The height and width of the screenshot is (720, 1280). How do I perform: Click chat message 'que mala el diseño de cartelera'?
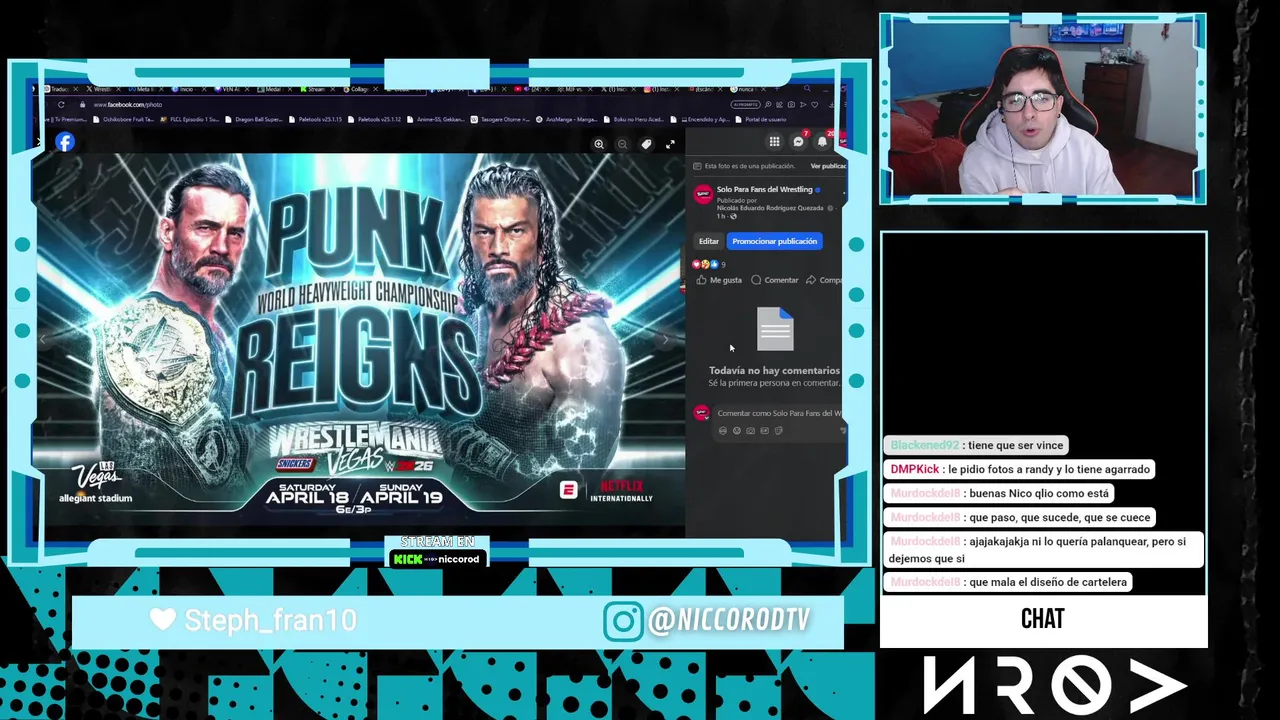[x=1010, y=582]
